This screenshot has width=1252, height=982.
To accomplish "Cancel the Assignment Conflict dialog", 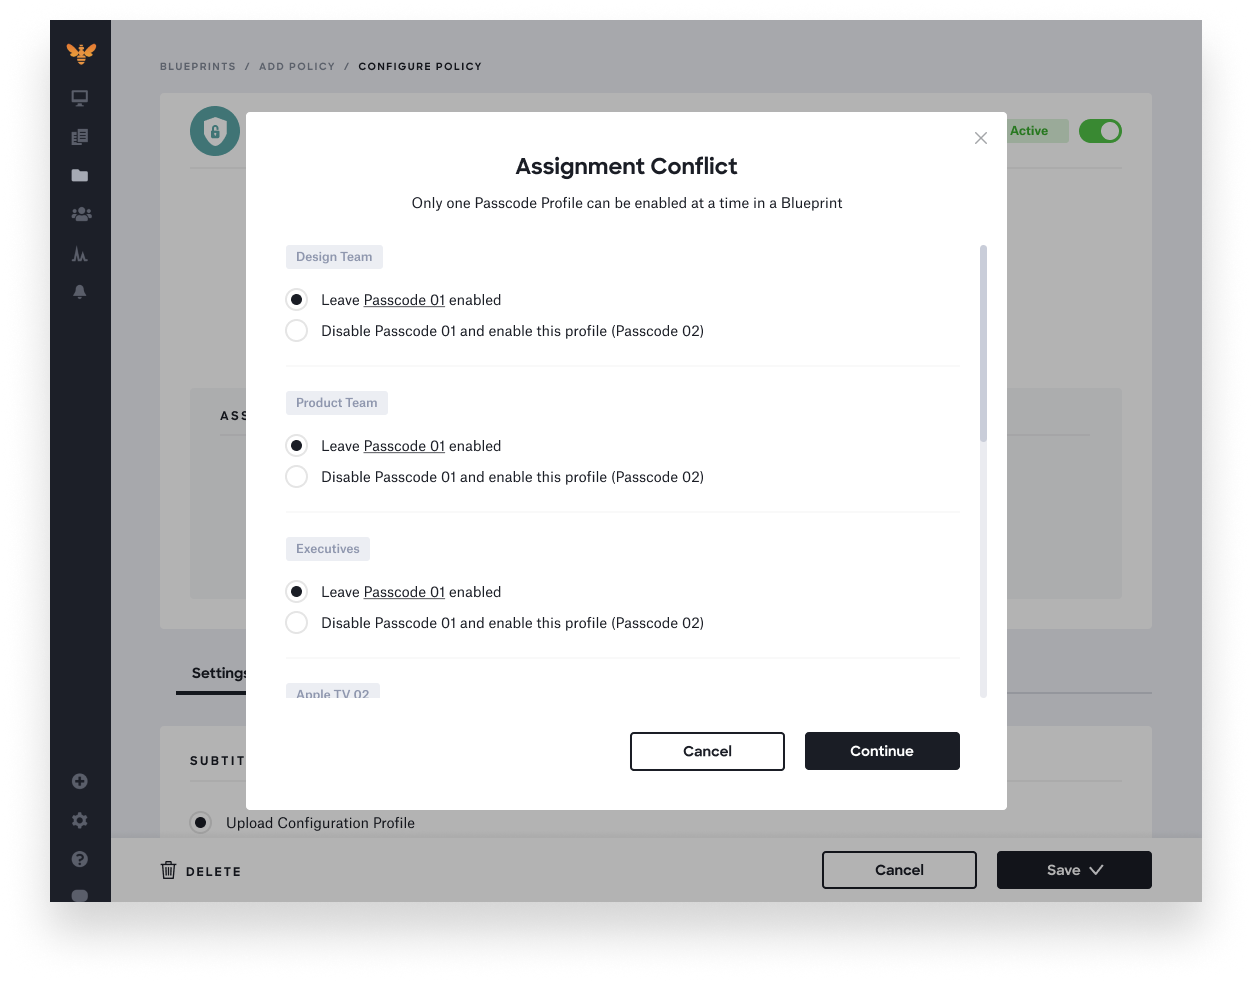I will (707, 751).
